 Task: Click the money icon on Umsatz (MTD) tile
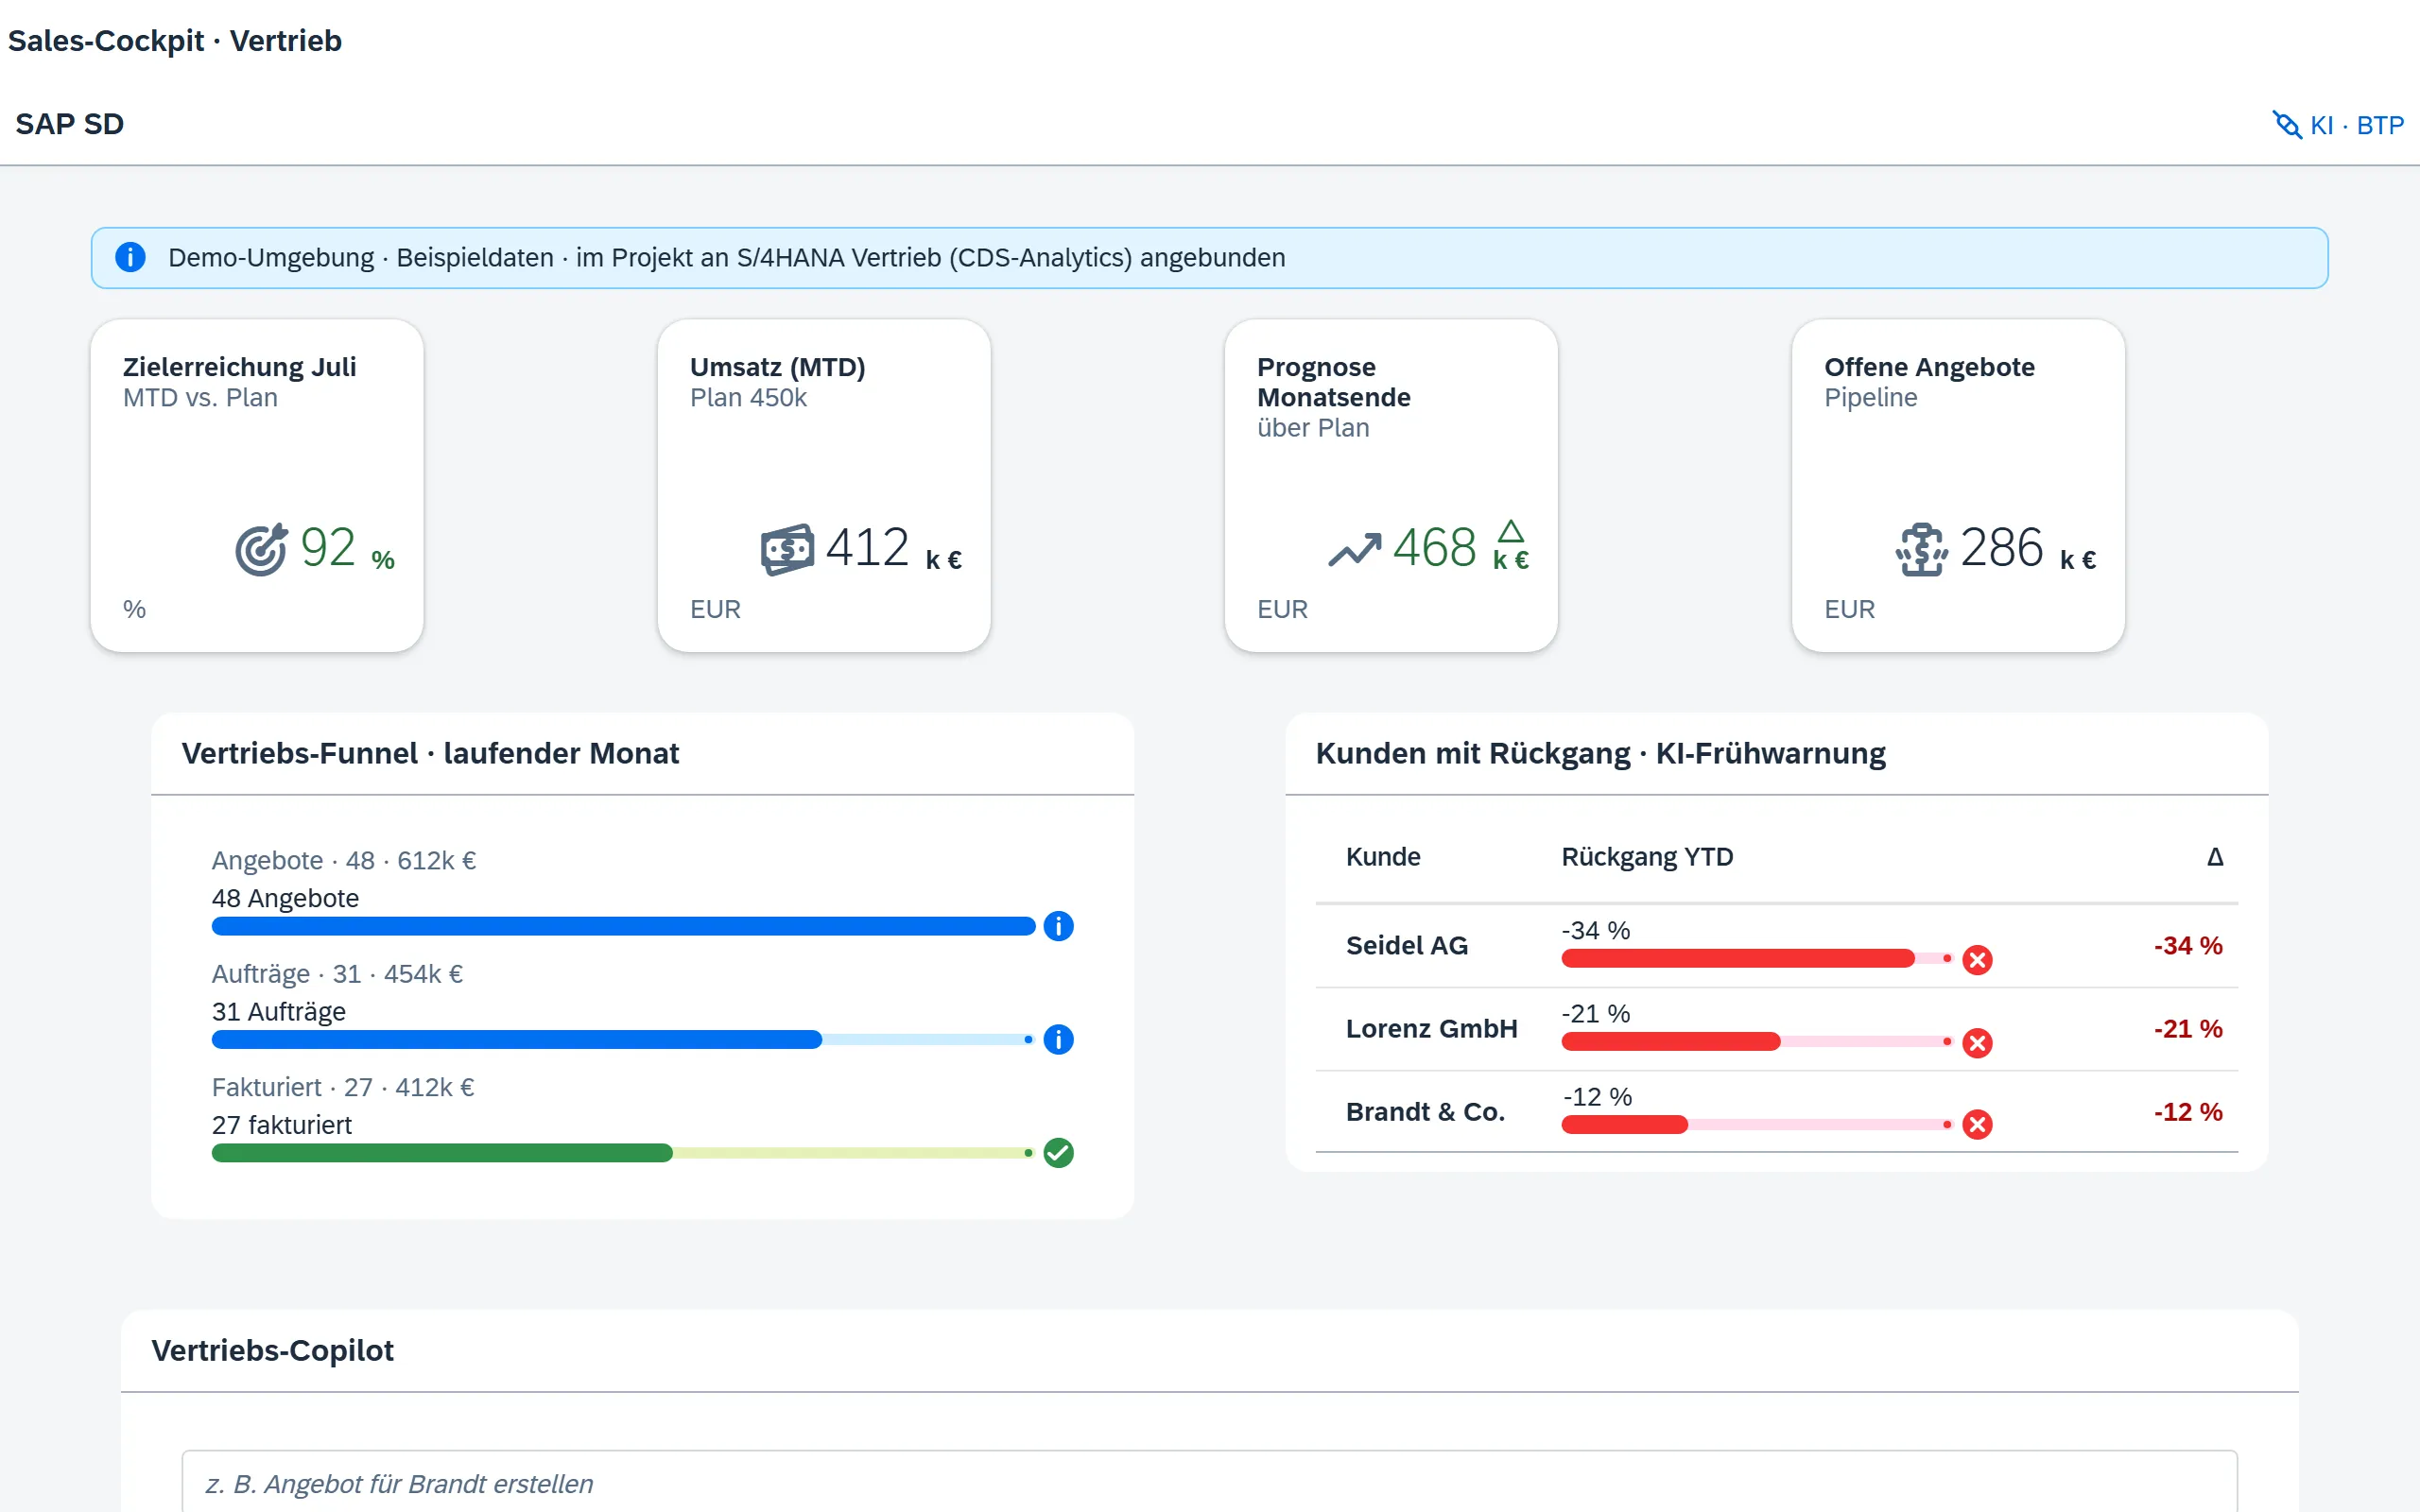tap(787, 549)
